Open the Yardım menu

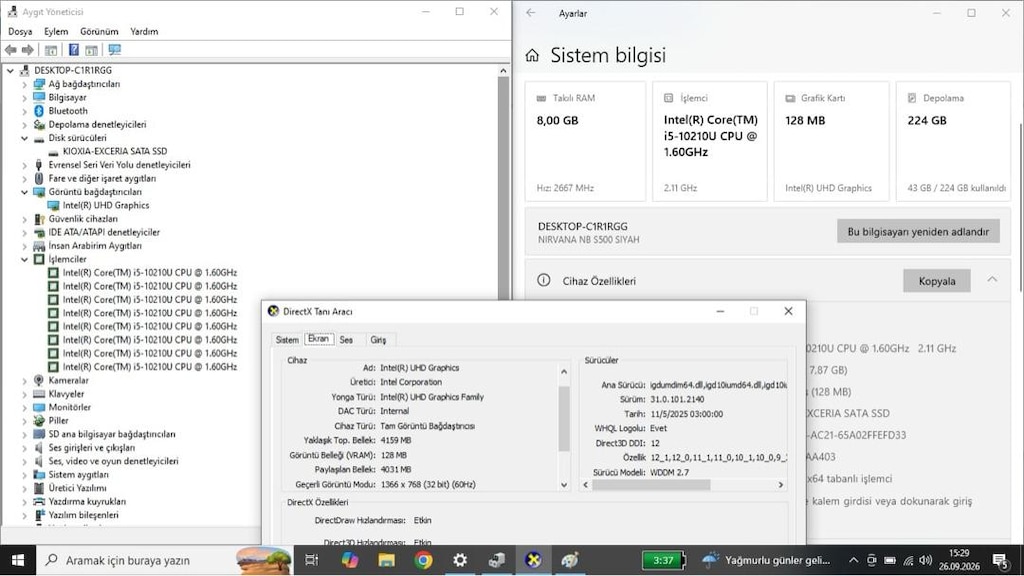[x=144, y=31]
